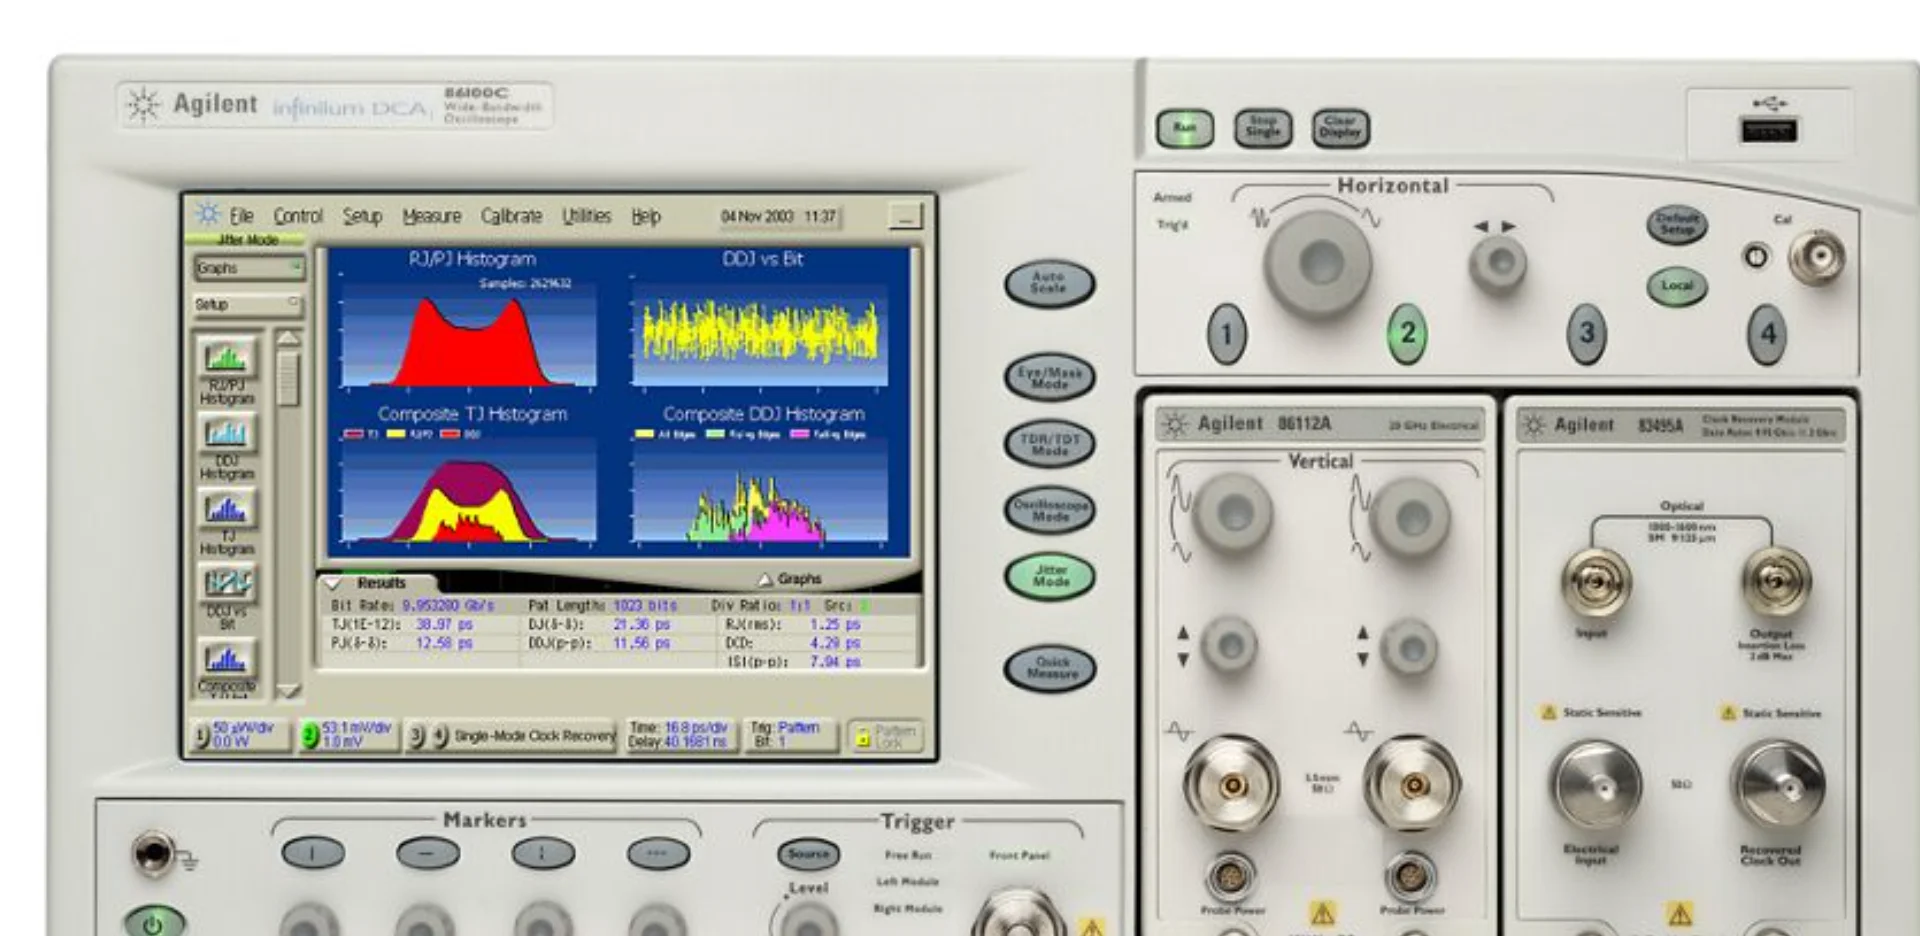Image resolution: width=1920 pixels, height=936 pixels.
Task: Open the Calibrate menu
Action: (511, 216)
